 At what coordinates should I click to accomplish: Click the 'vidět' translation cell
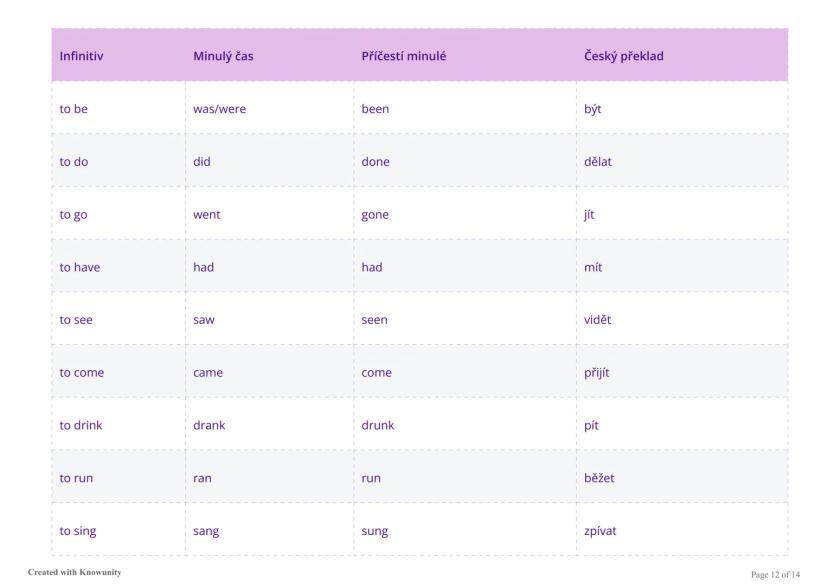point(597,320)
